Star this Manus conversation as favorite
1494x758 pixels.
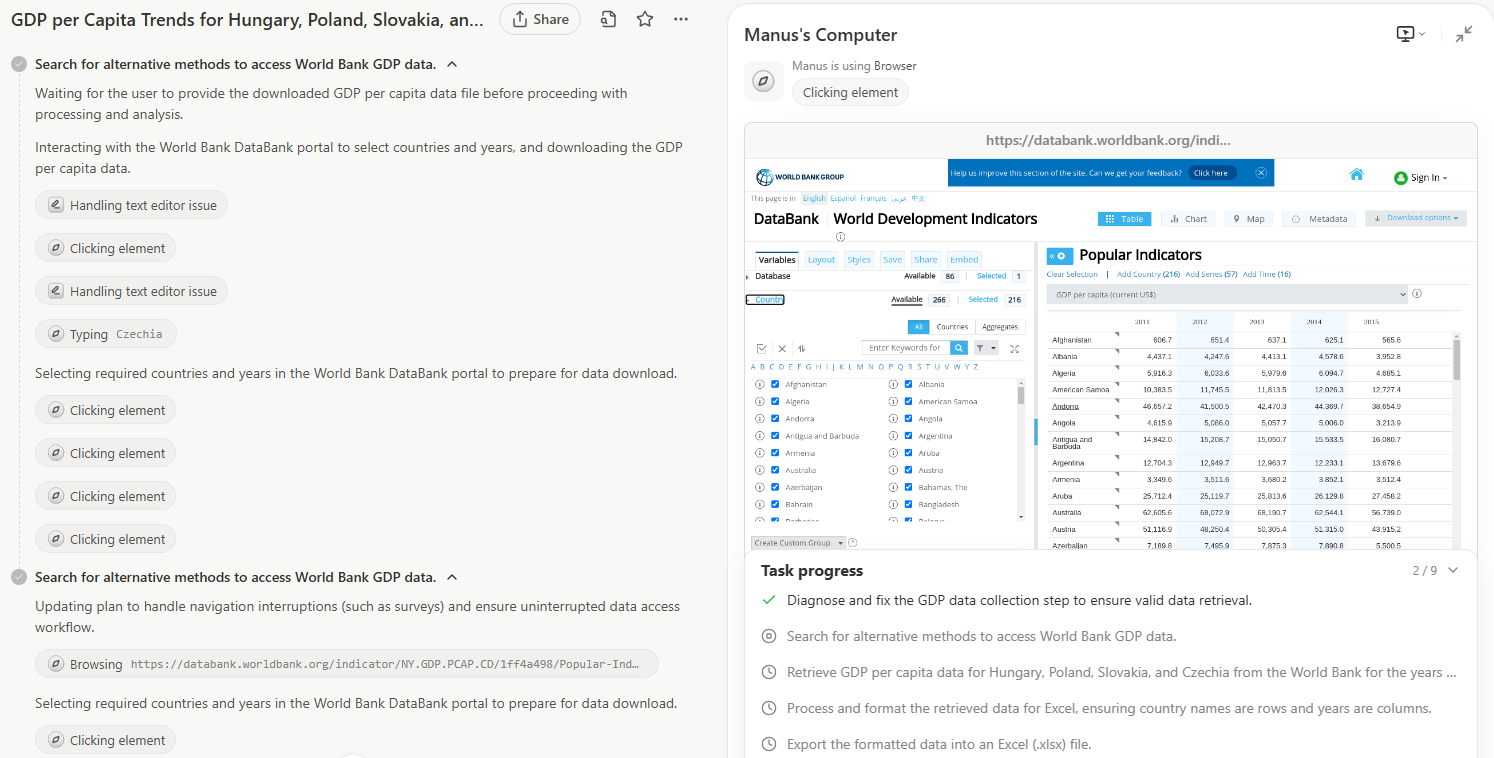645,19
